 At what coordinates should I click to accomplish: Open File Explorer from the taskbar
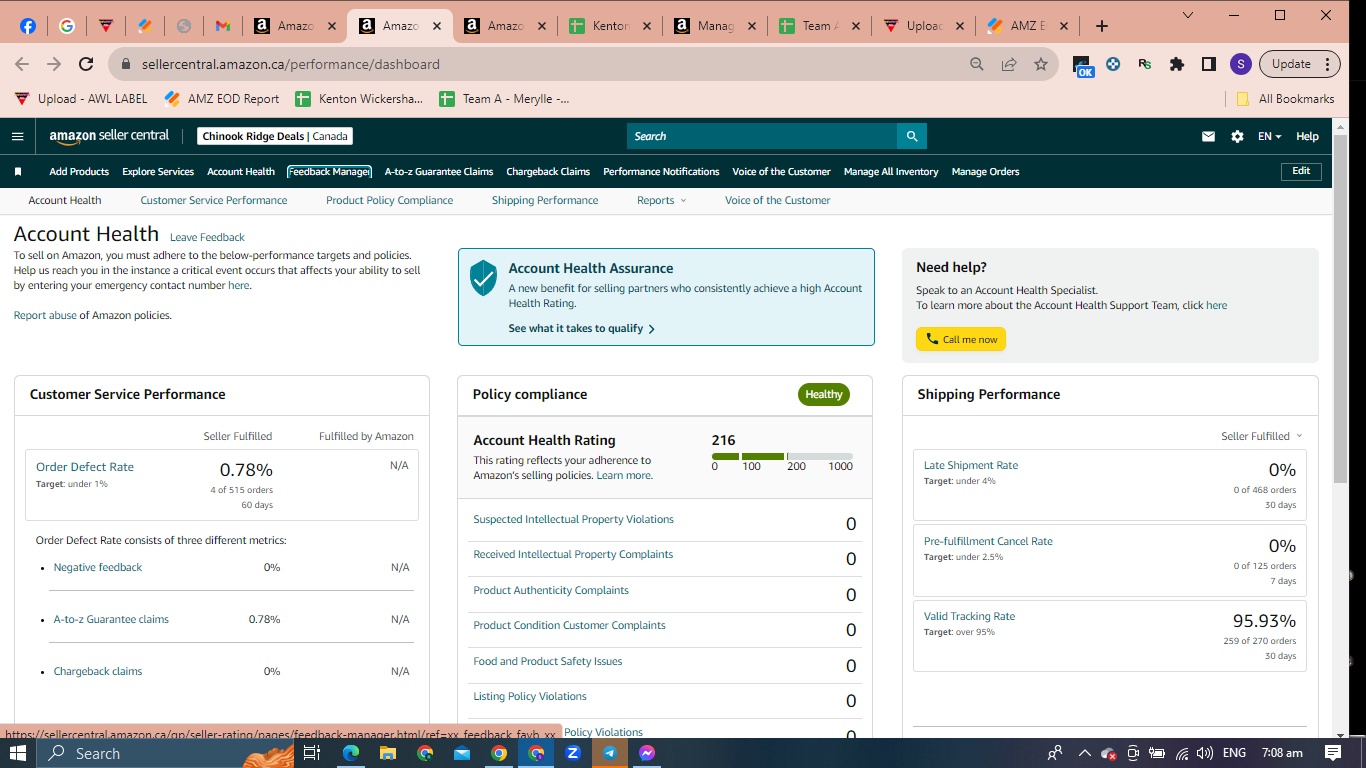click(388, 753)
